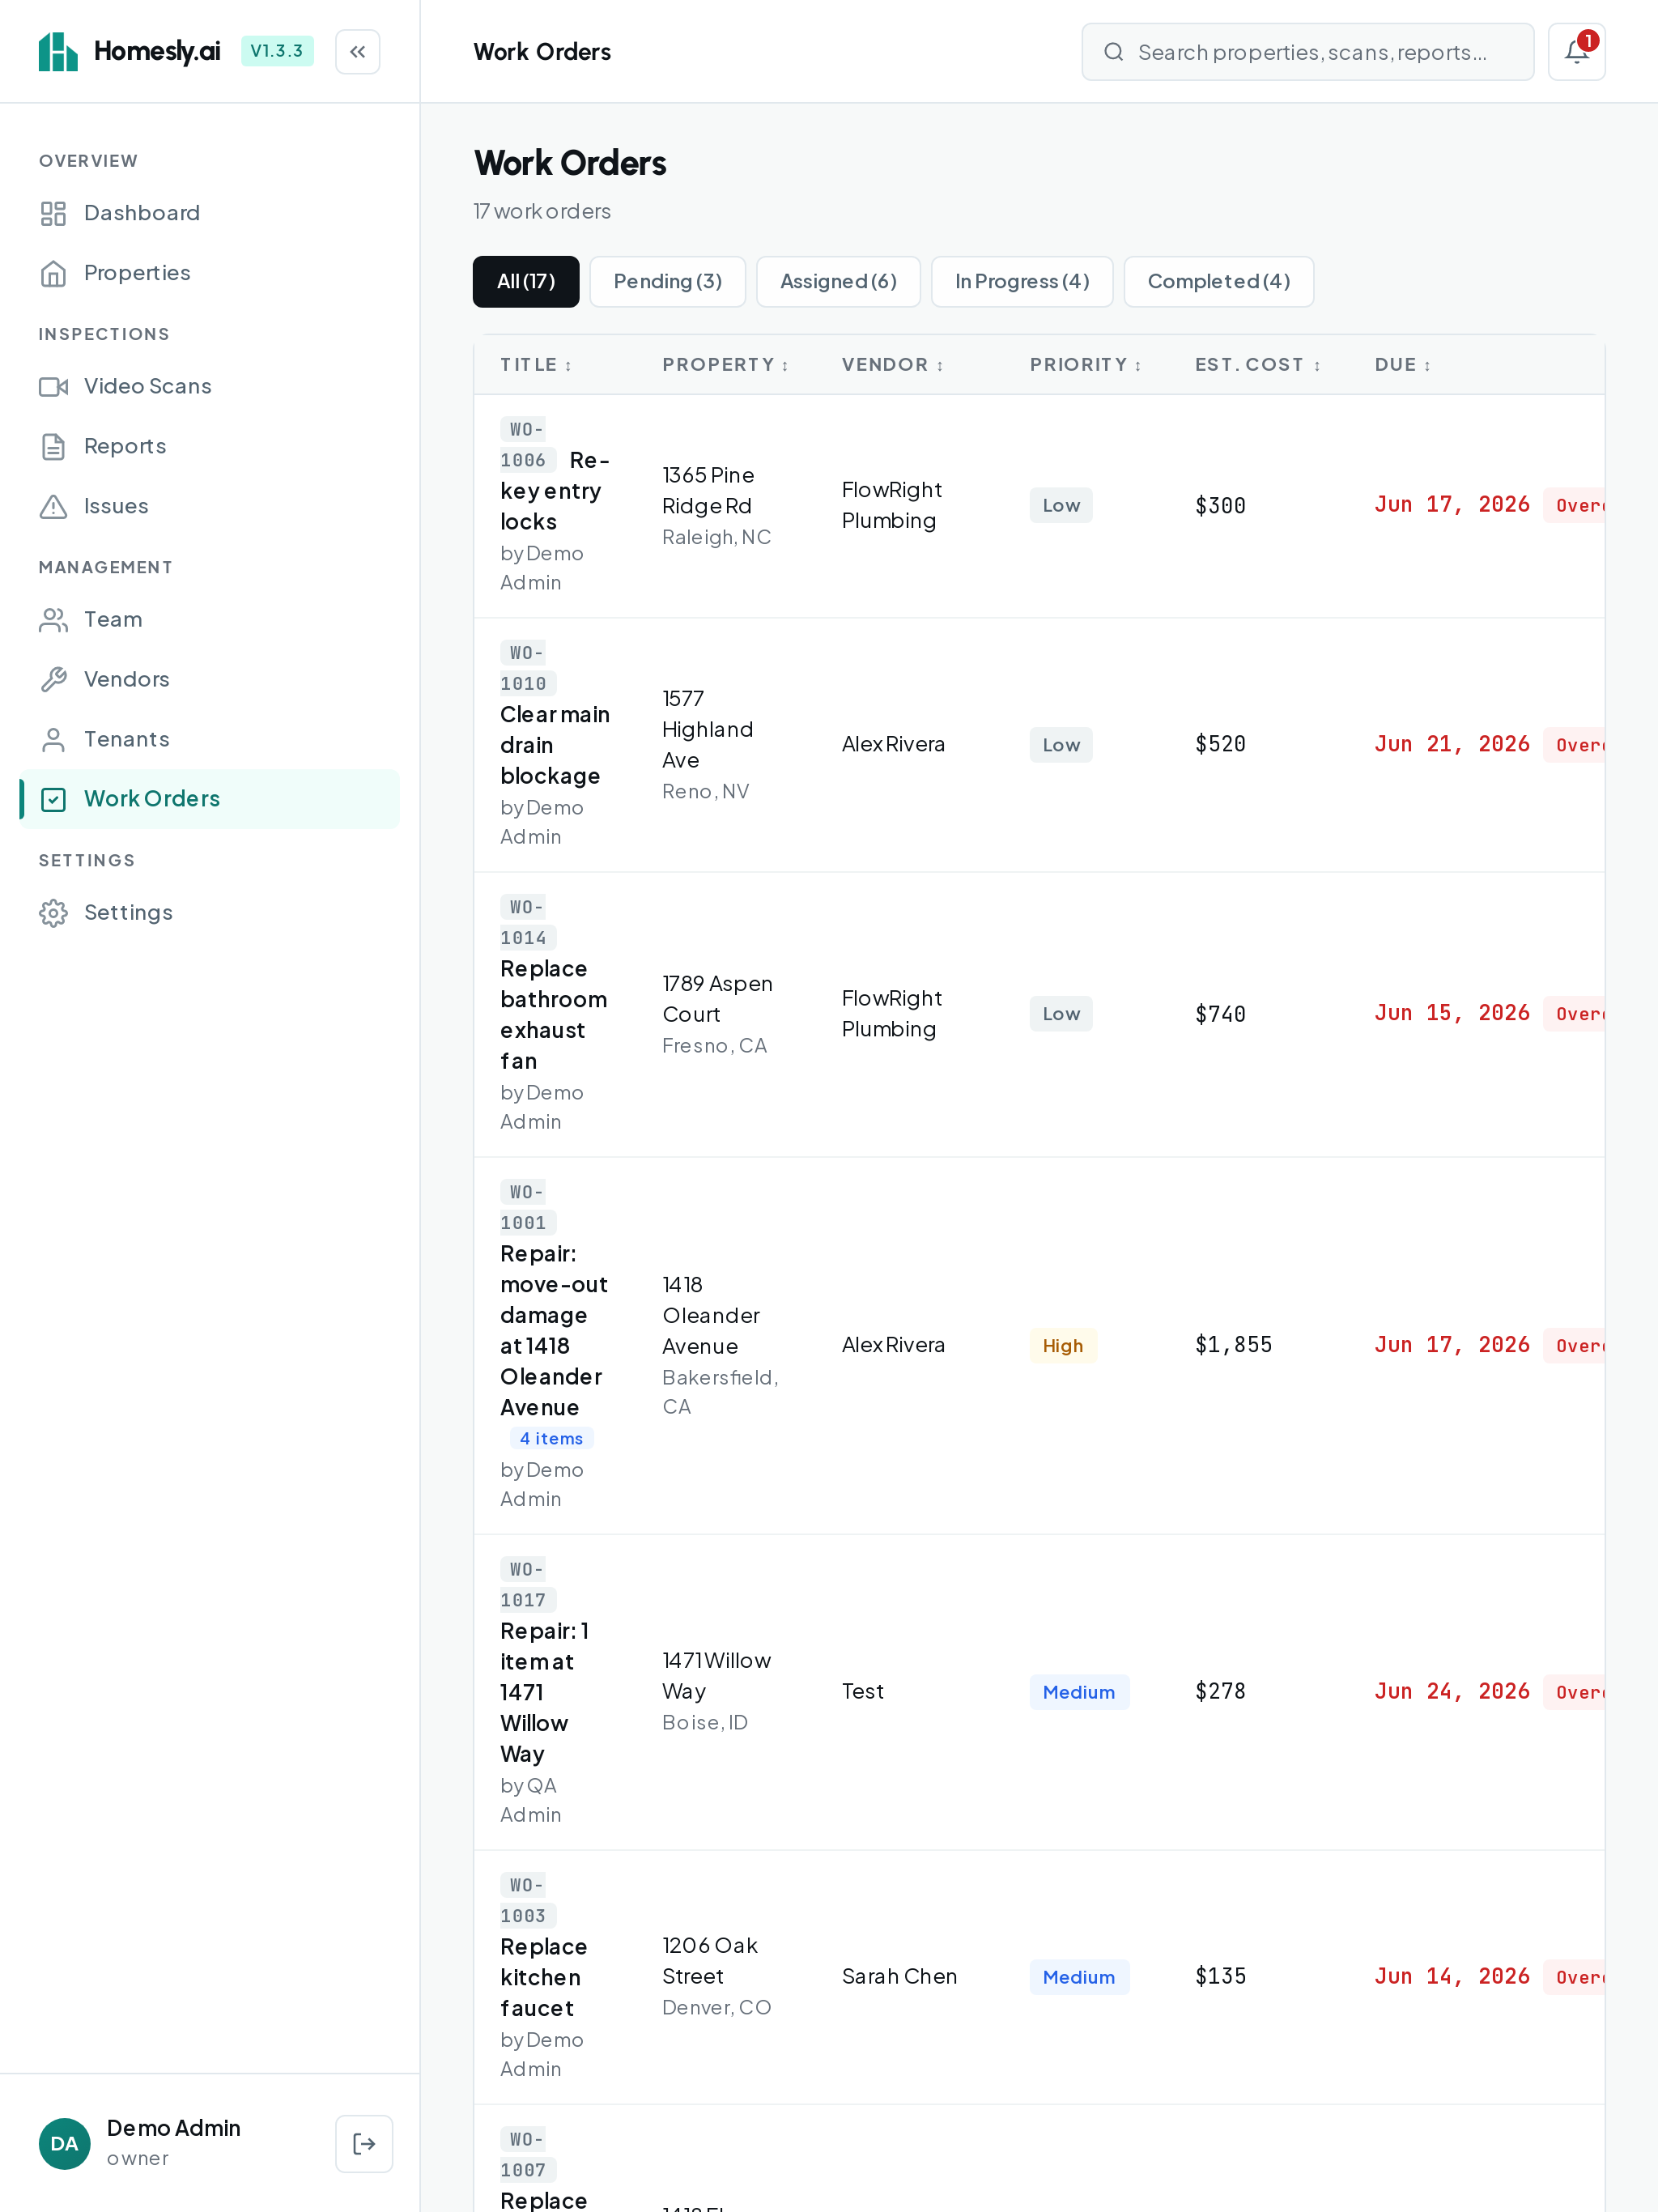Click the Vendors wrench icon
The height and width of the screenshot is (2212, 1658).
[x=53, y=679]
